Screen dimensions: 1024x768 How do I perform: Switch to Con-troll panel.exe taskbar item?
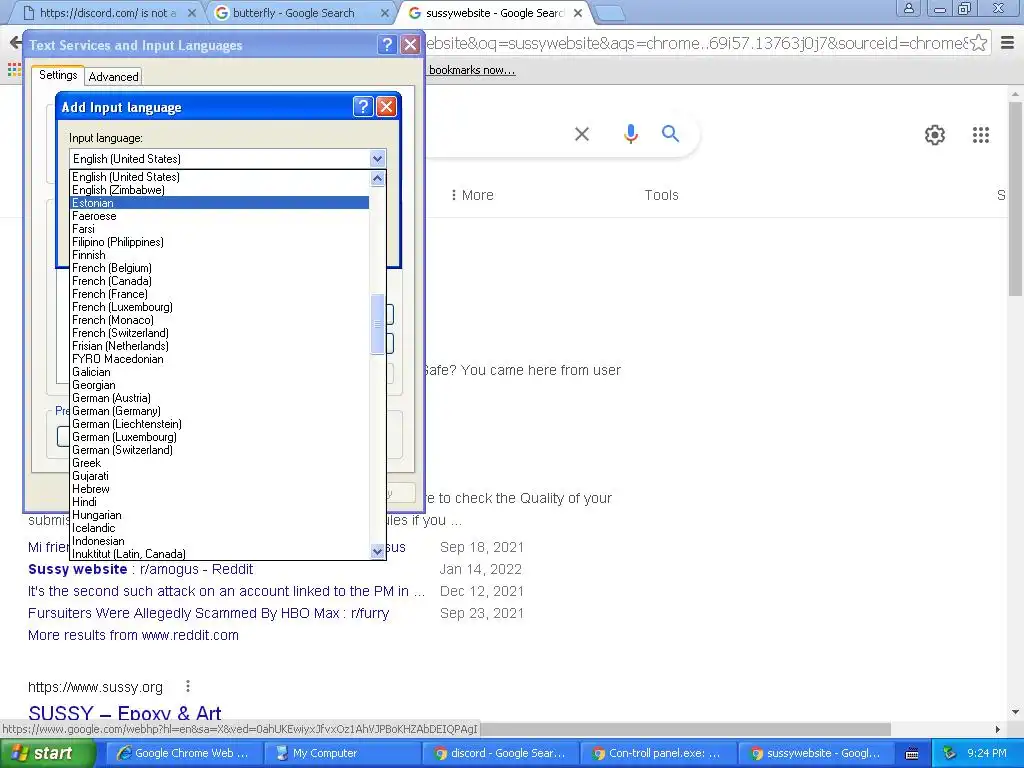point(658,753)
